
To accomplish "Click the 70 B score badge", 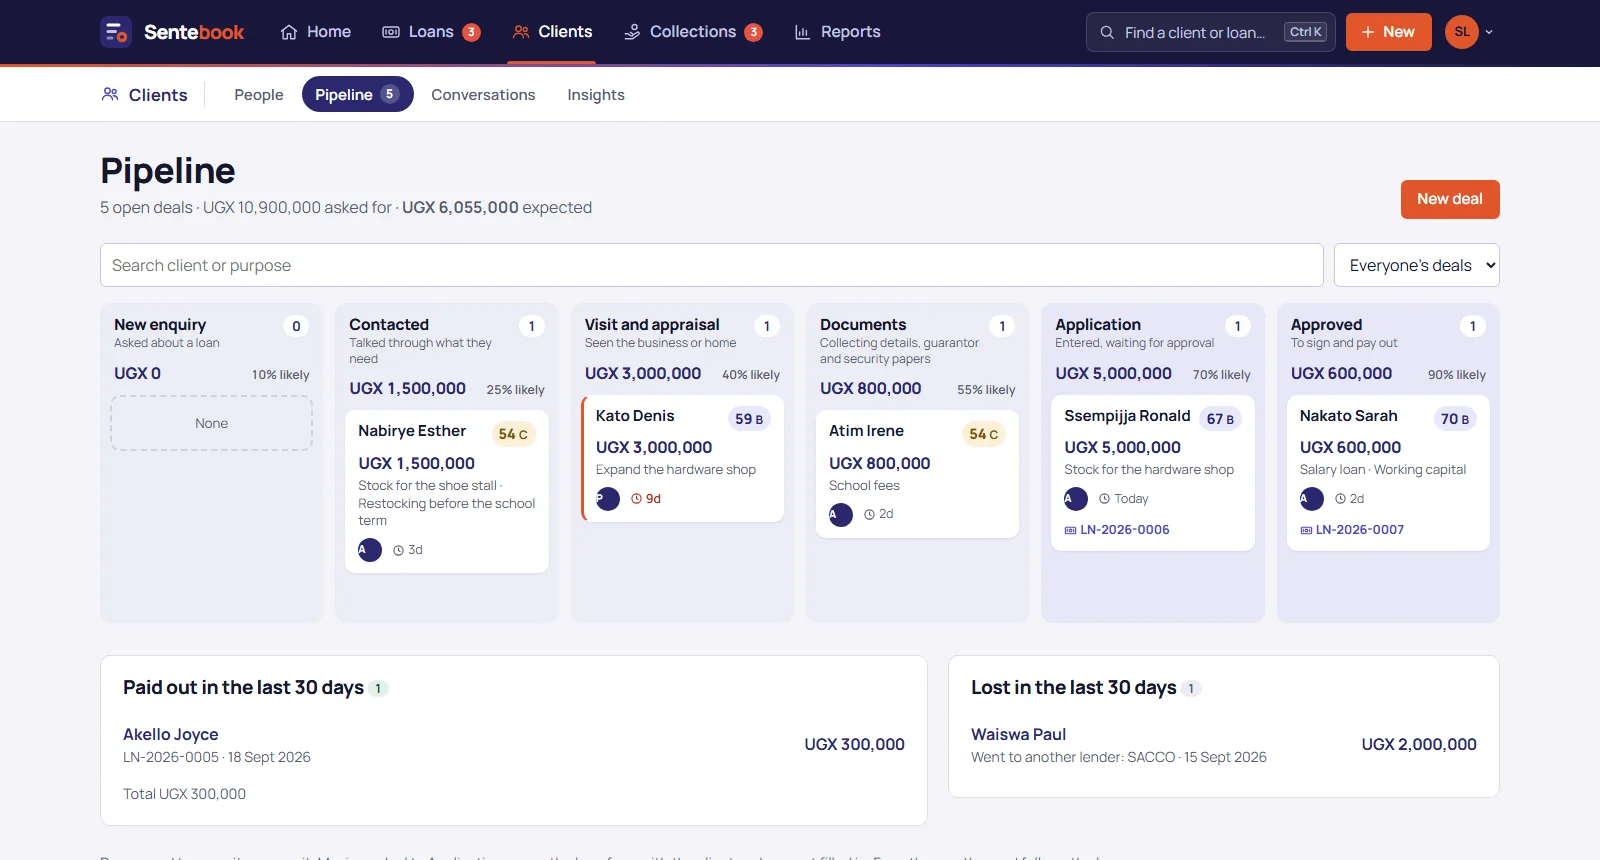I will point(1455,419).
